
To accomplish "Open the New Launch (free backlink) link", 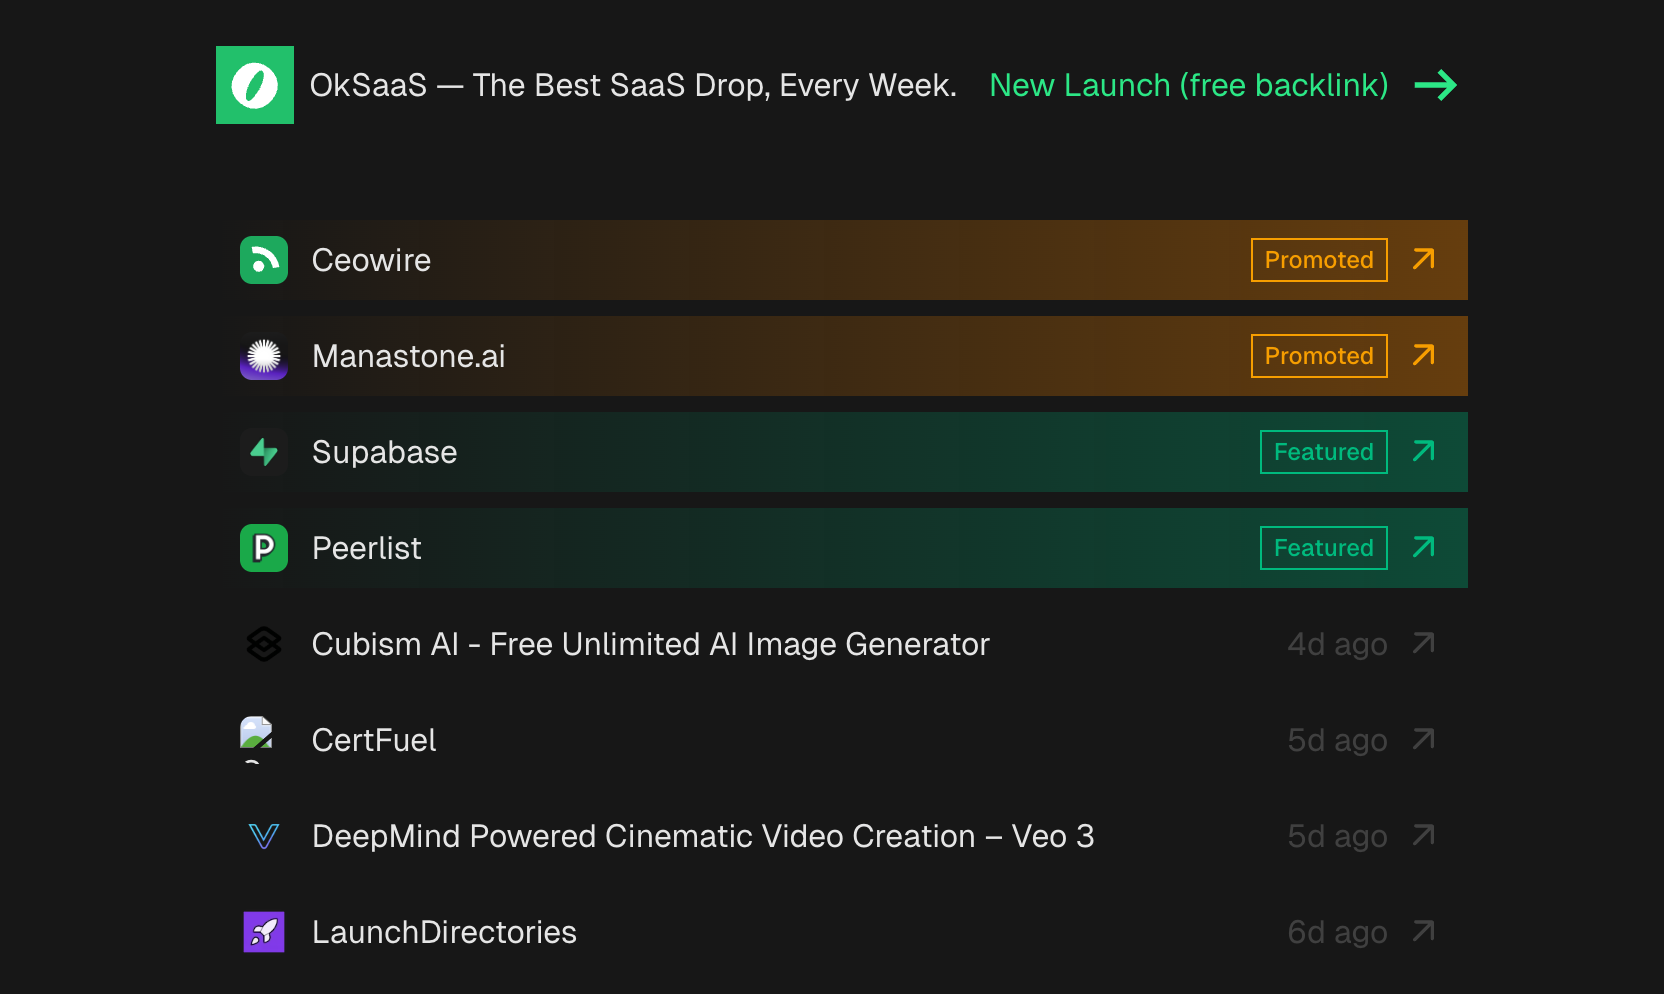I will [x=1188, y=85].
